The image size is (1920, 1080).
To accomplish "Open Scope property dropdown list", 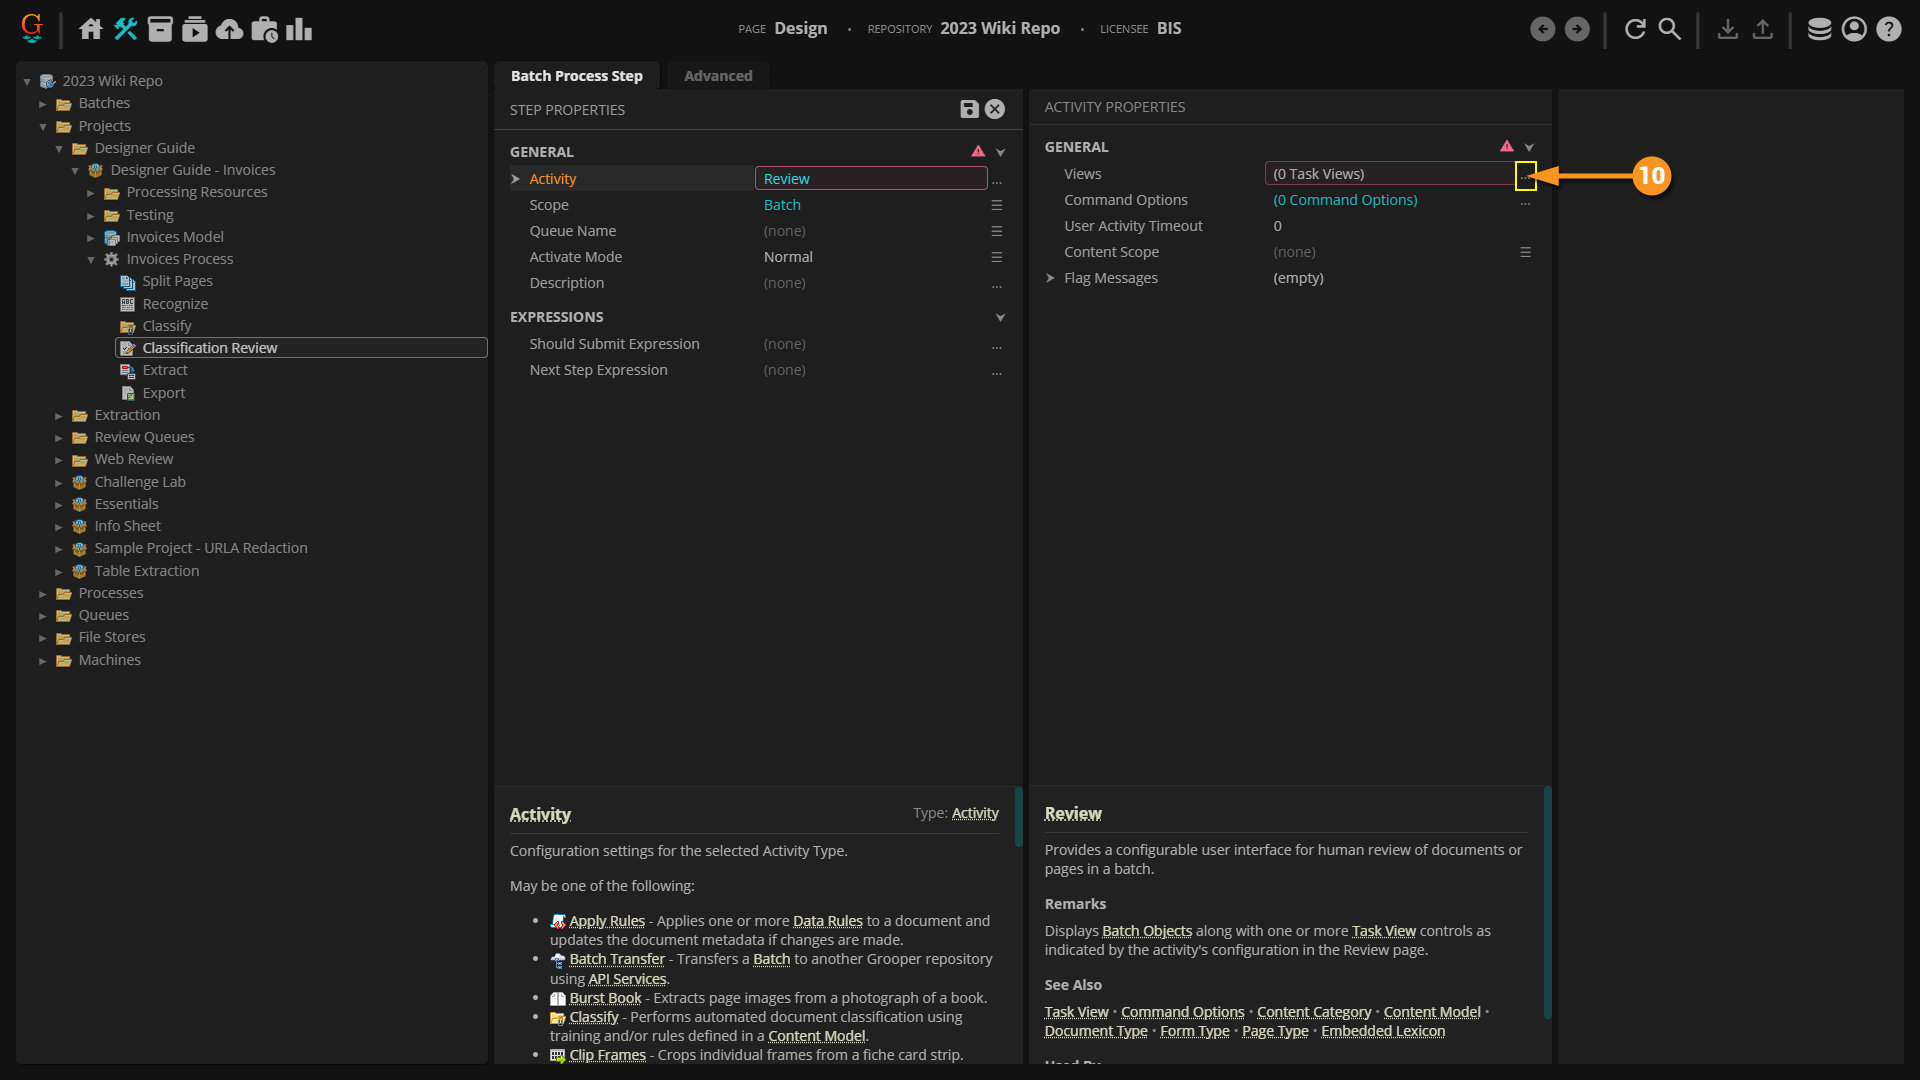I will [x=996, y=205].
